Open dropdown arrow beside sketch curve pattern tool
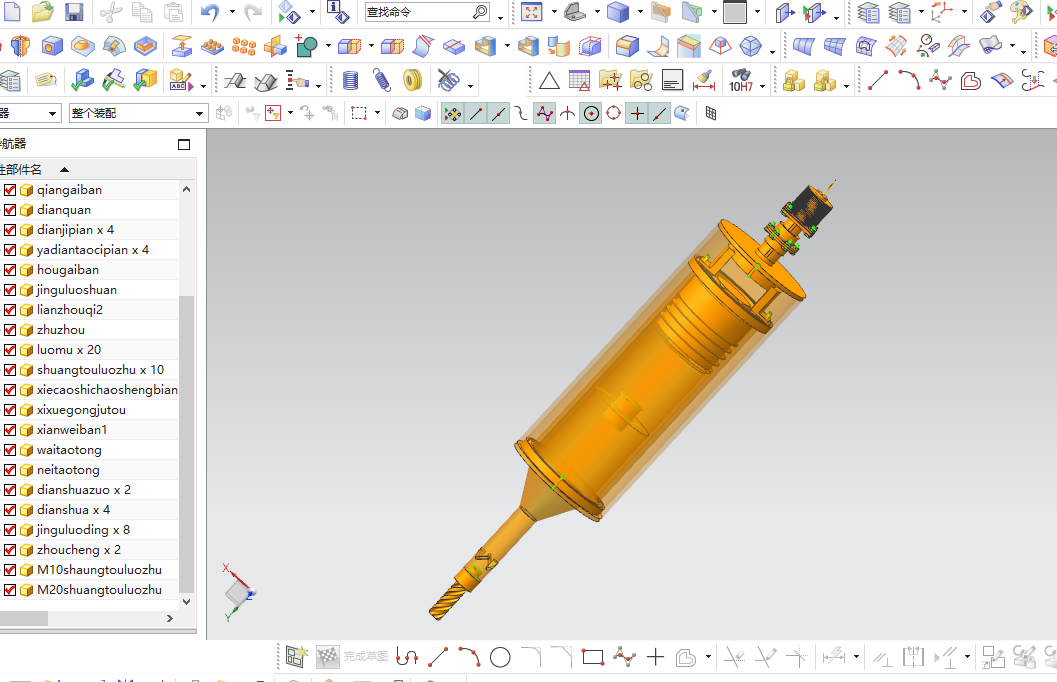 click(708, 656)
